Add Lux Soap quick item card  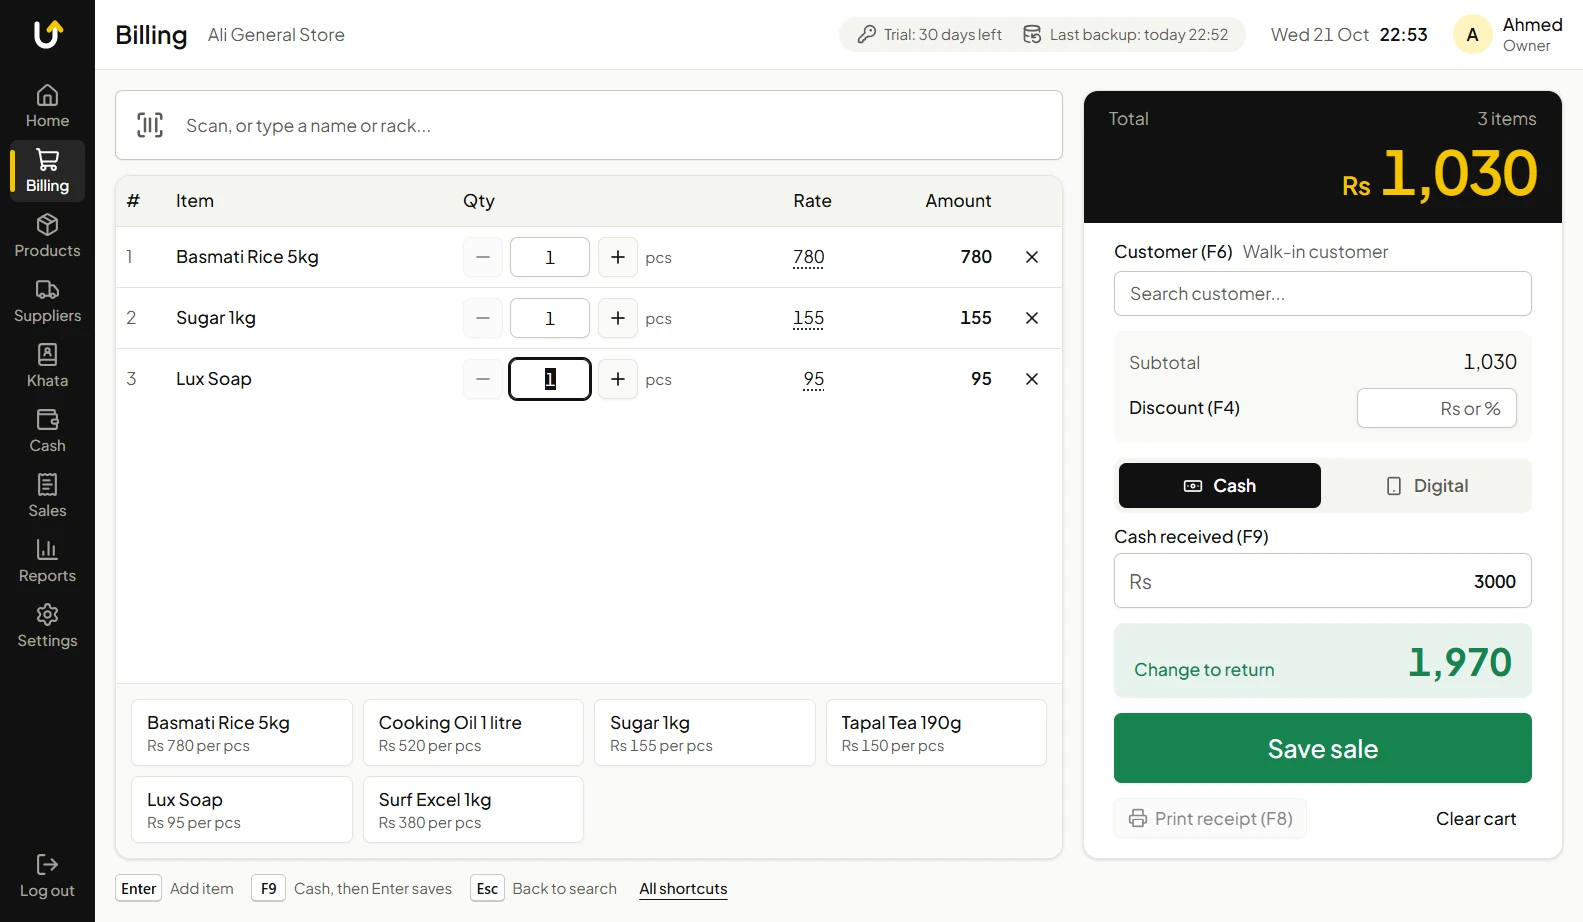tap(242, 810)
